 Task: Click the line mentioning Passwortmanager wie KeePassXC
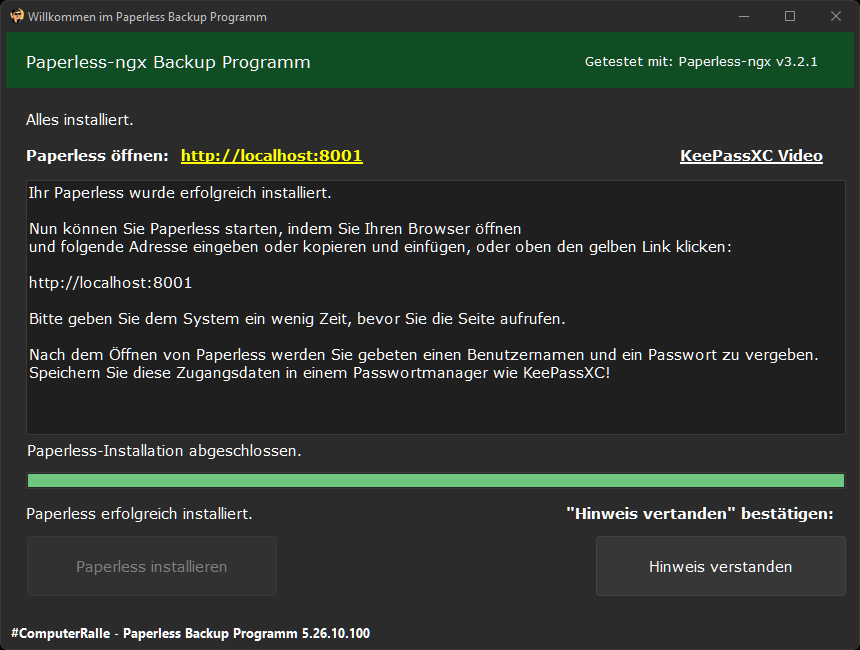click(x=319, y=373)
